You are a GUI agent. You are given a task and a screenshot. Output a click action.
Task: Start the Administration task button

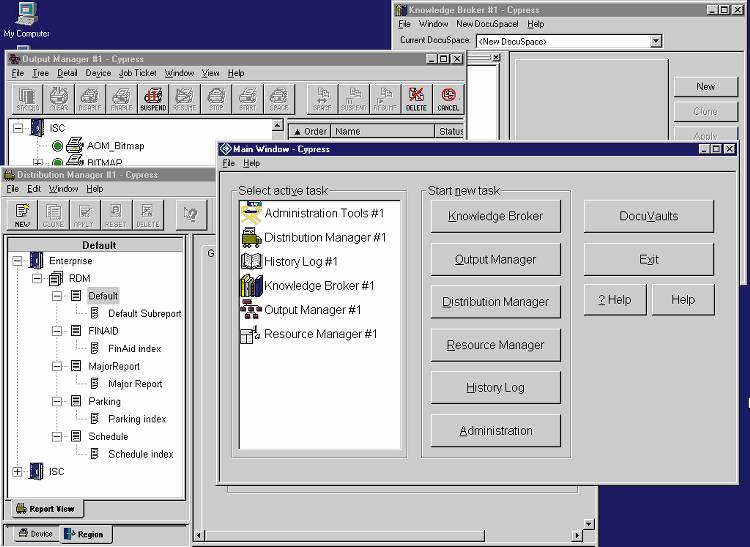(496, 430)
